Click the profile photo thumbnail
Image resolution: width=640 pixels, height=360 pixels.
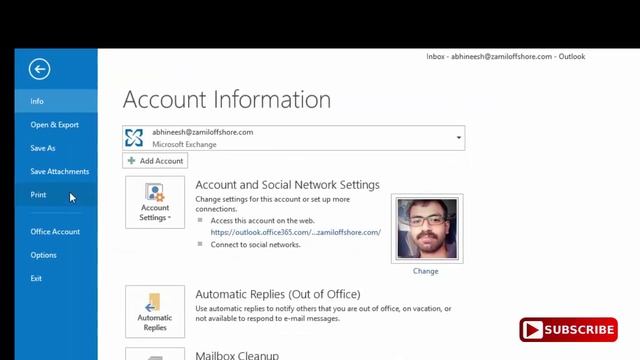[427, 229]
